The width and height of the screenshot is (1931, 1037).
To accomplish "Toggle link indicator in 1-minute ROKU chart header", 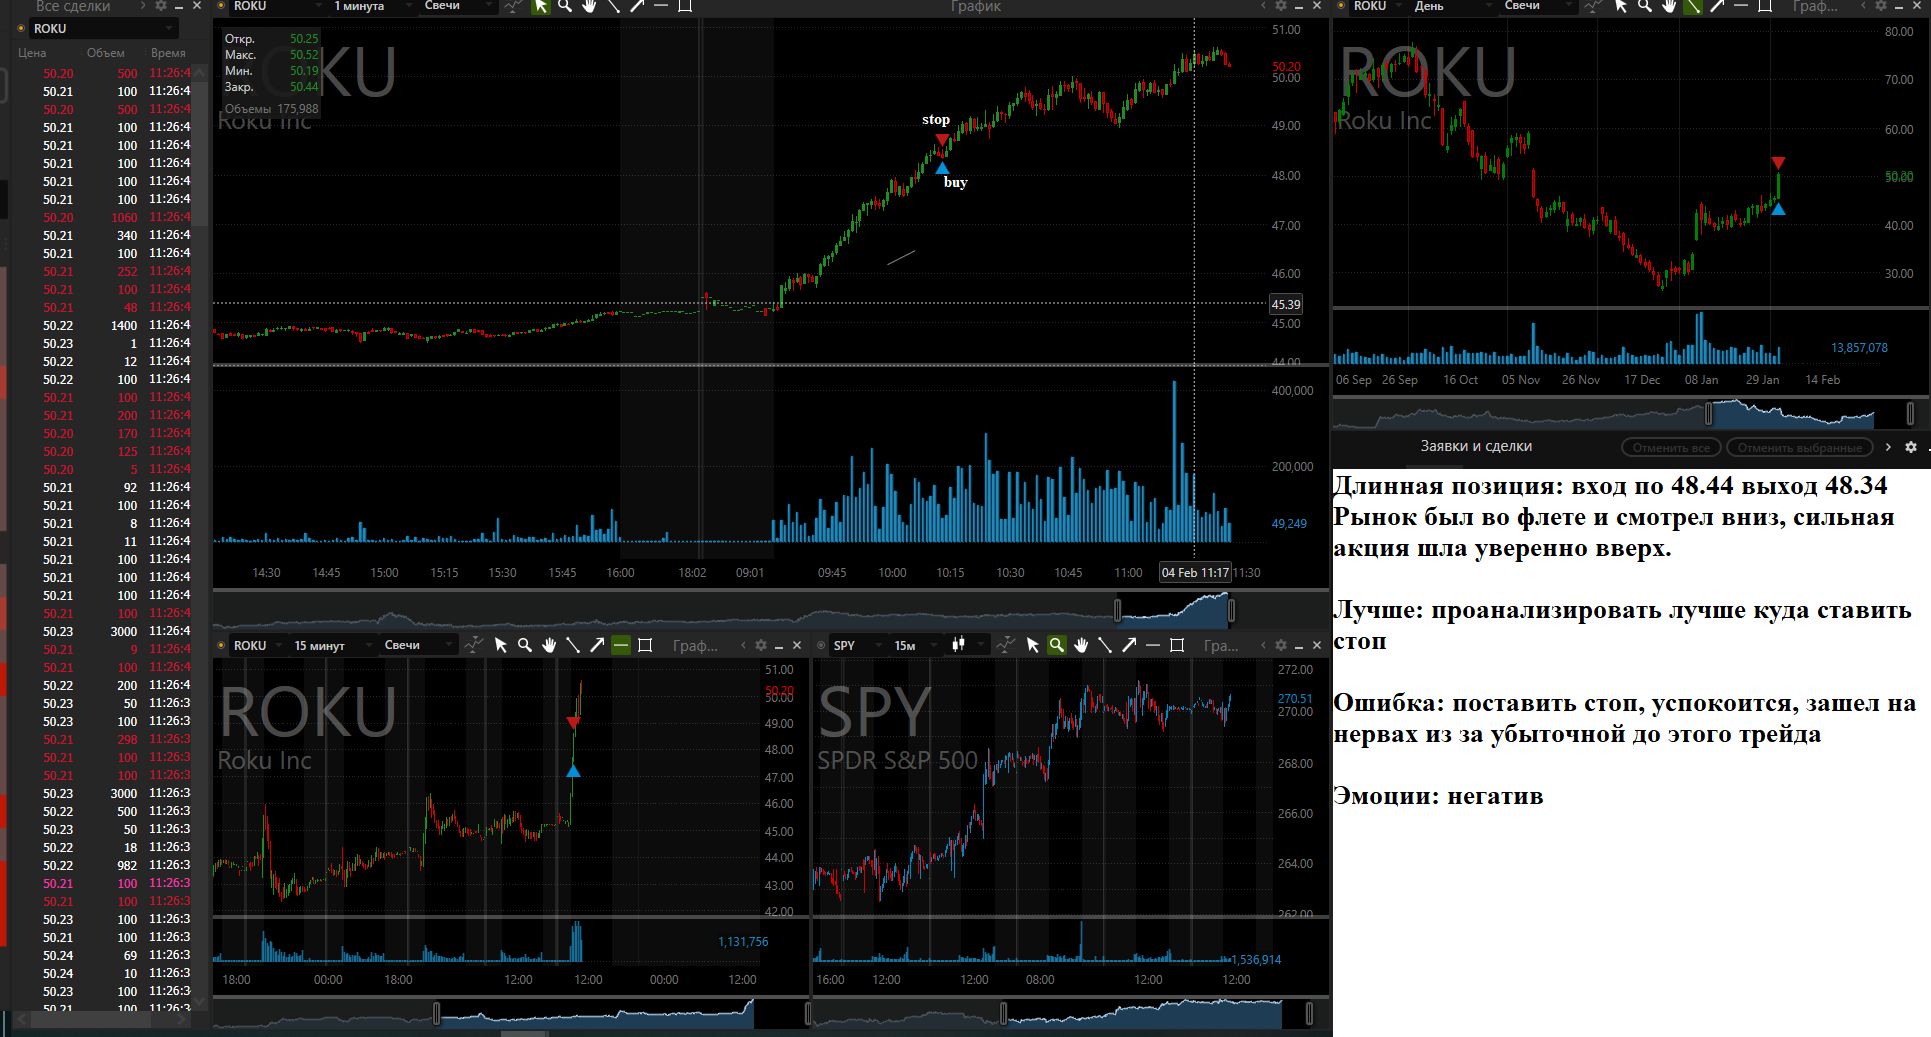I will click(221, 6).
